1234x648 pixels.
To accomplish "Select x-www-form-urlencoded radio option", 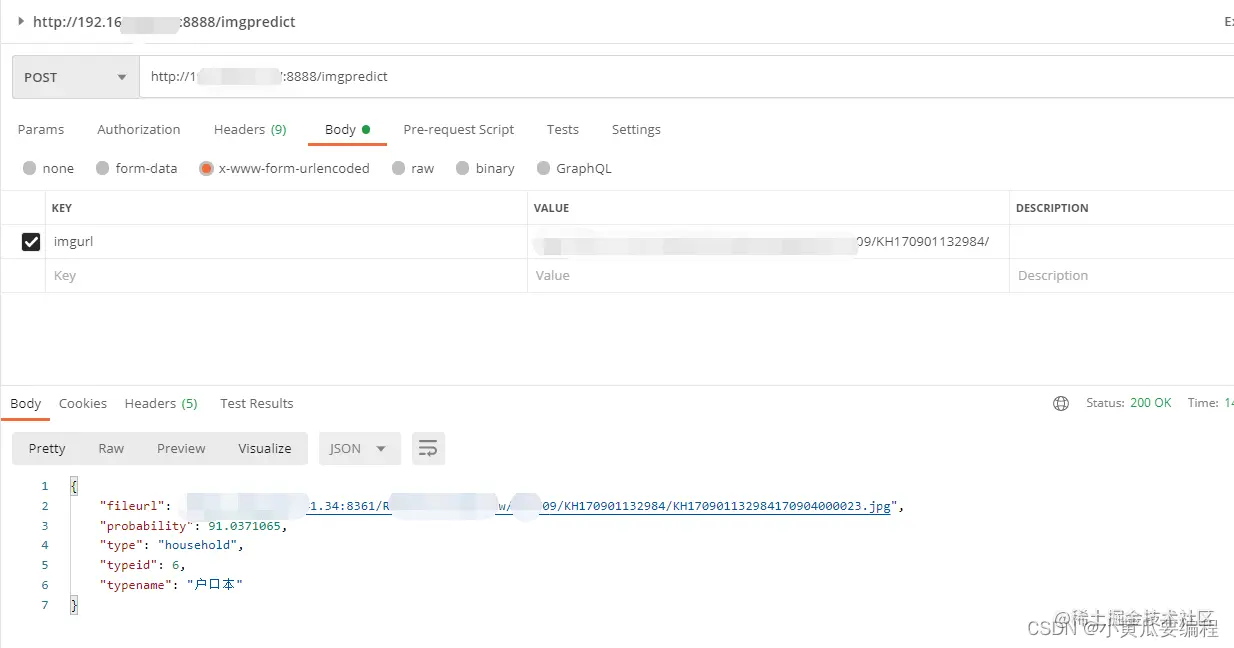I will coord(284,169).
